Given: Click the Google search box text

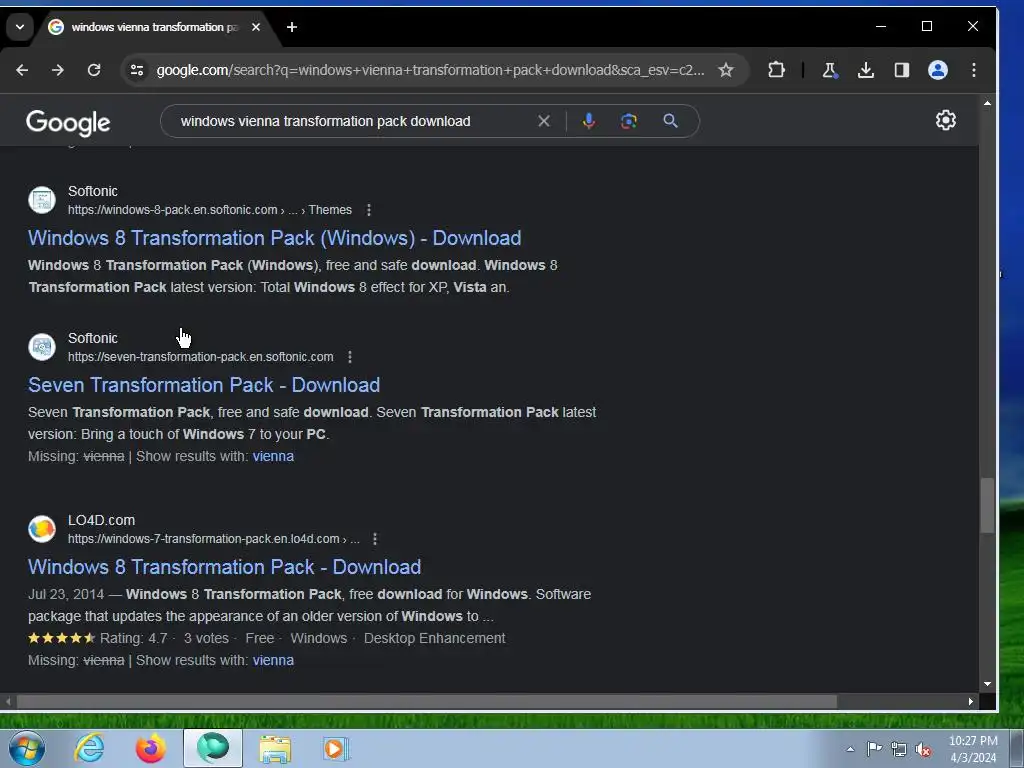Looking at the screenshot, I should pos(325,121).
